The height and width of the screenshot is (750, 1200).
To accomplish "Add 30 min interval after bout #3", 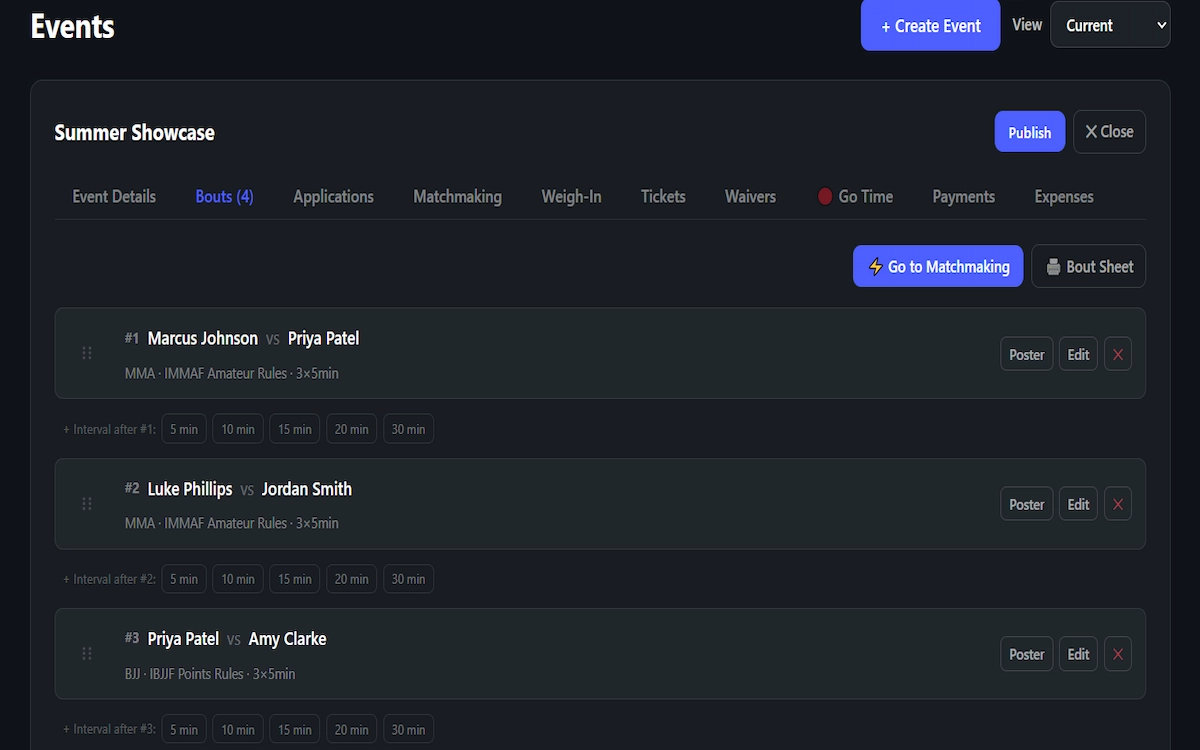I will point(408,729).
